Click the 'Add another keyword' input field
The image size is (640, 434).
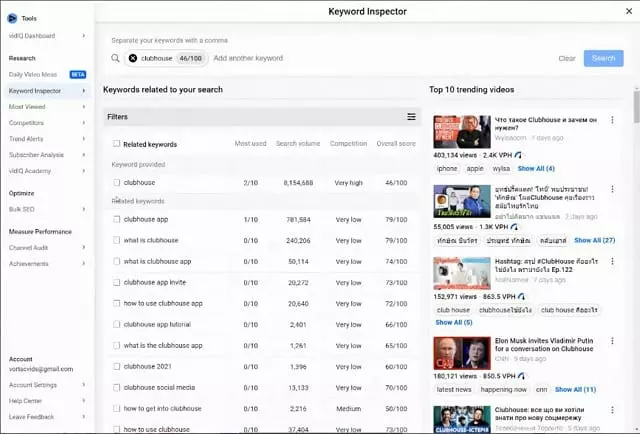coord(248,58)
